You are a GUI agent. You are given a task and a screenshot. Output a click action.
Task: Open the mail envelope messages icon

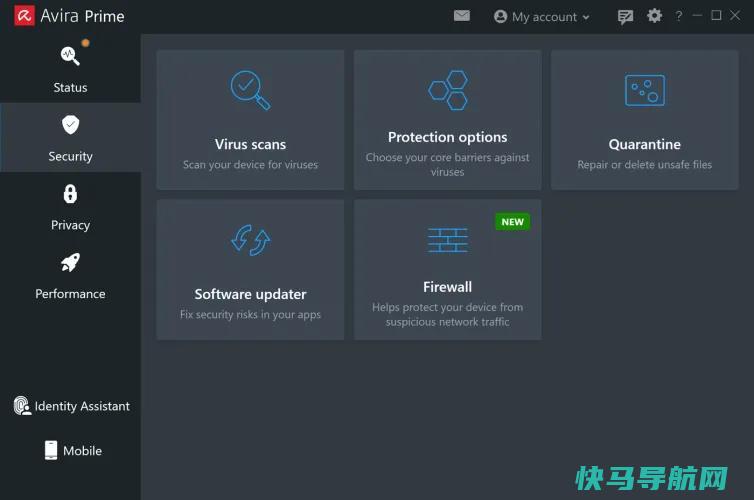(x=462, y=16)
